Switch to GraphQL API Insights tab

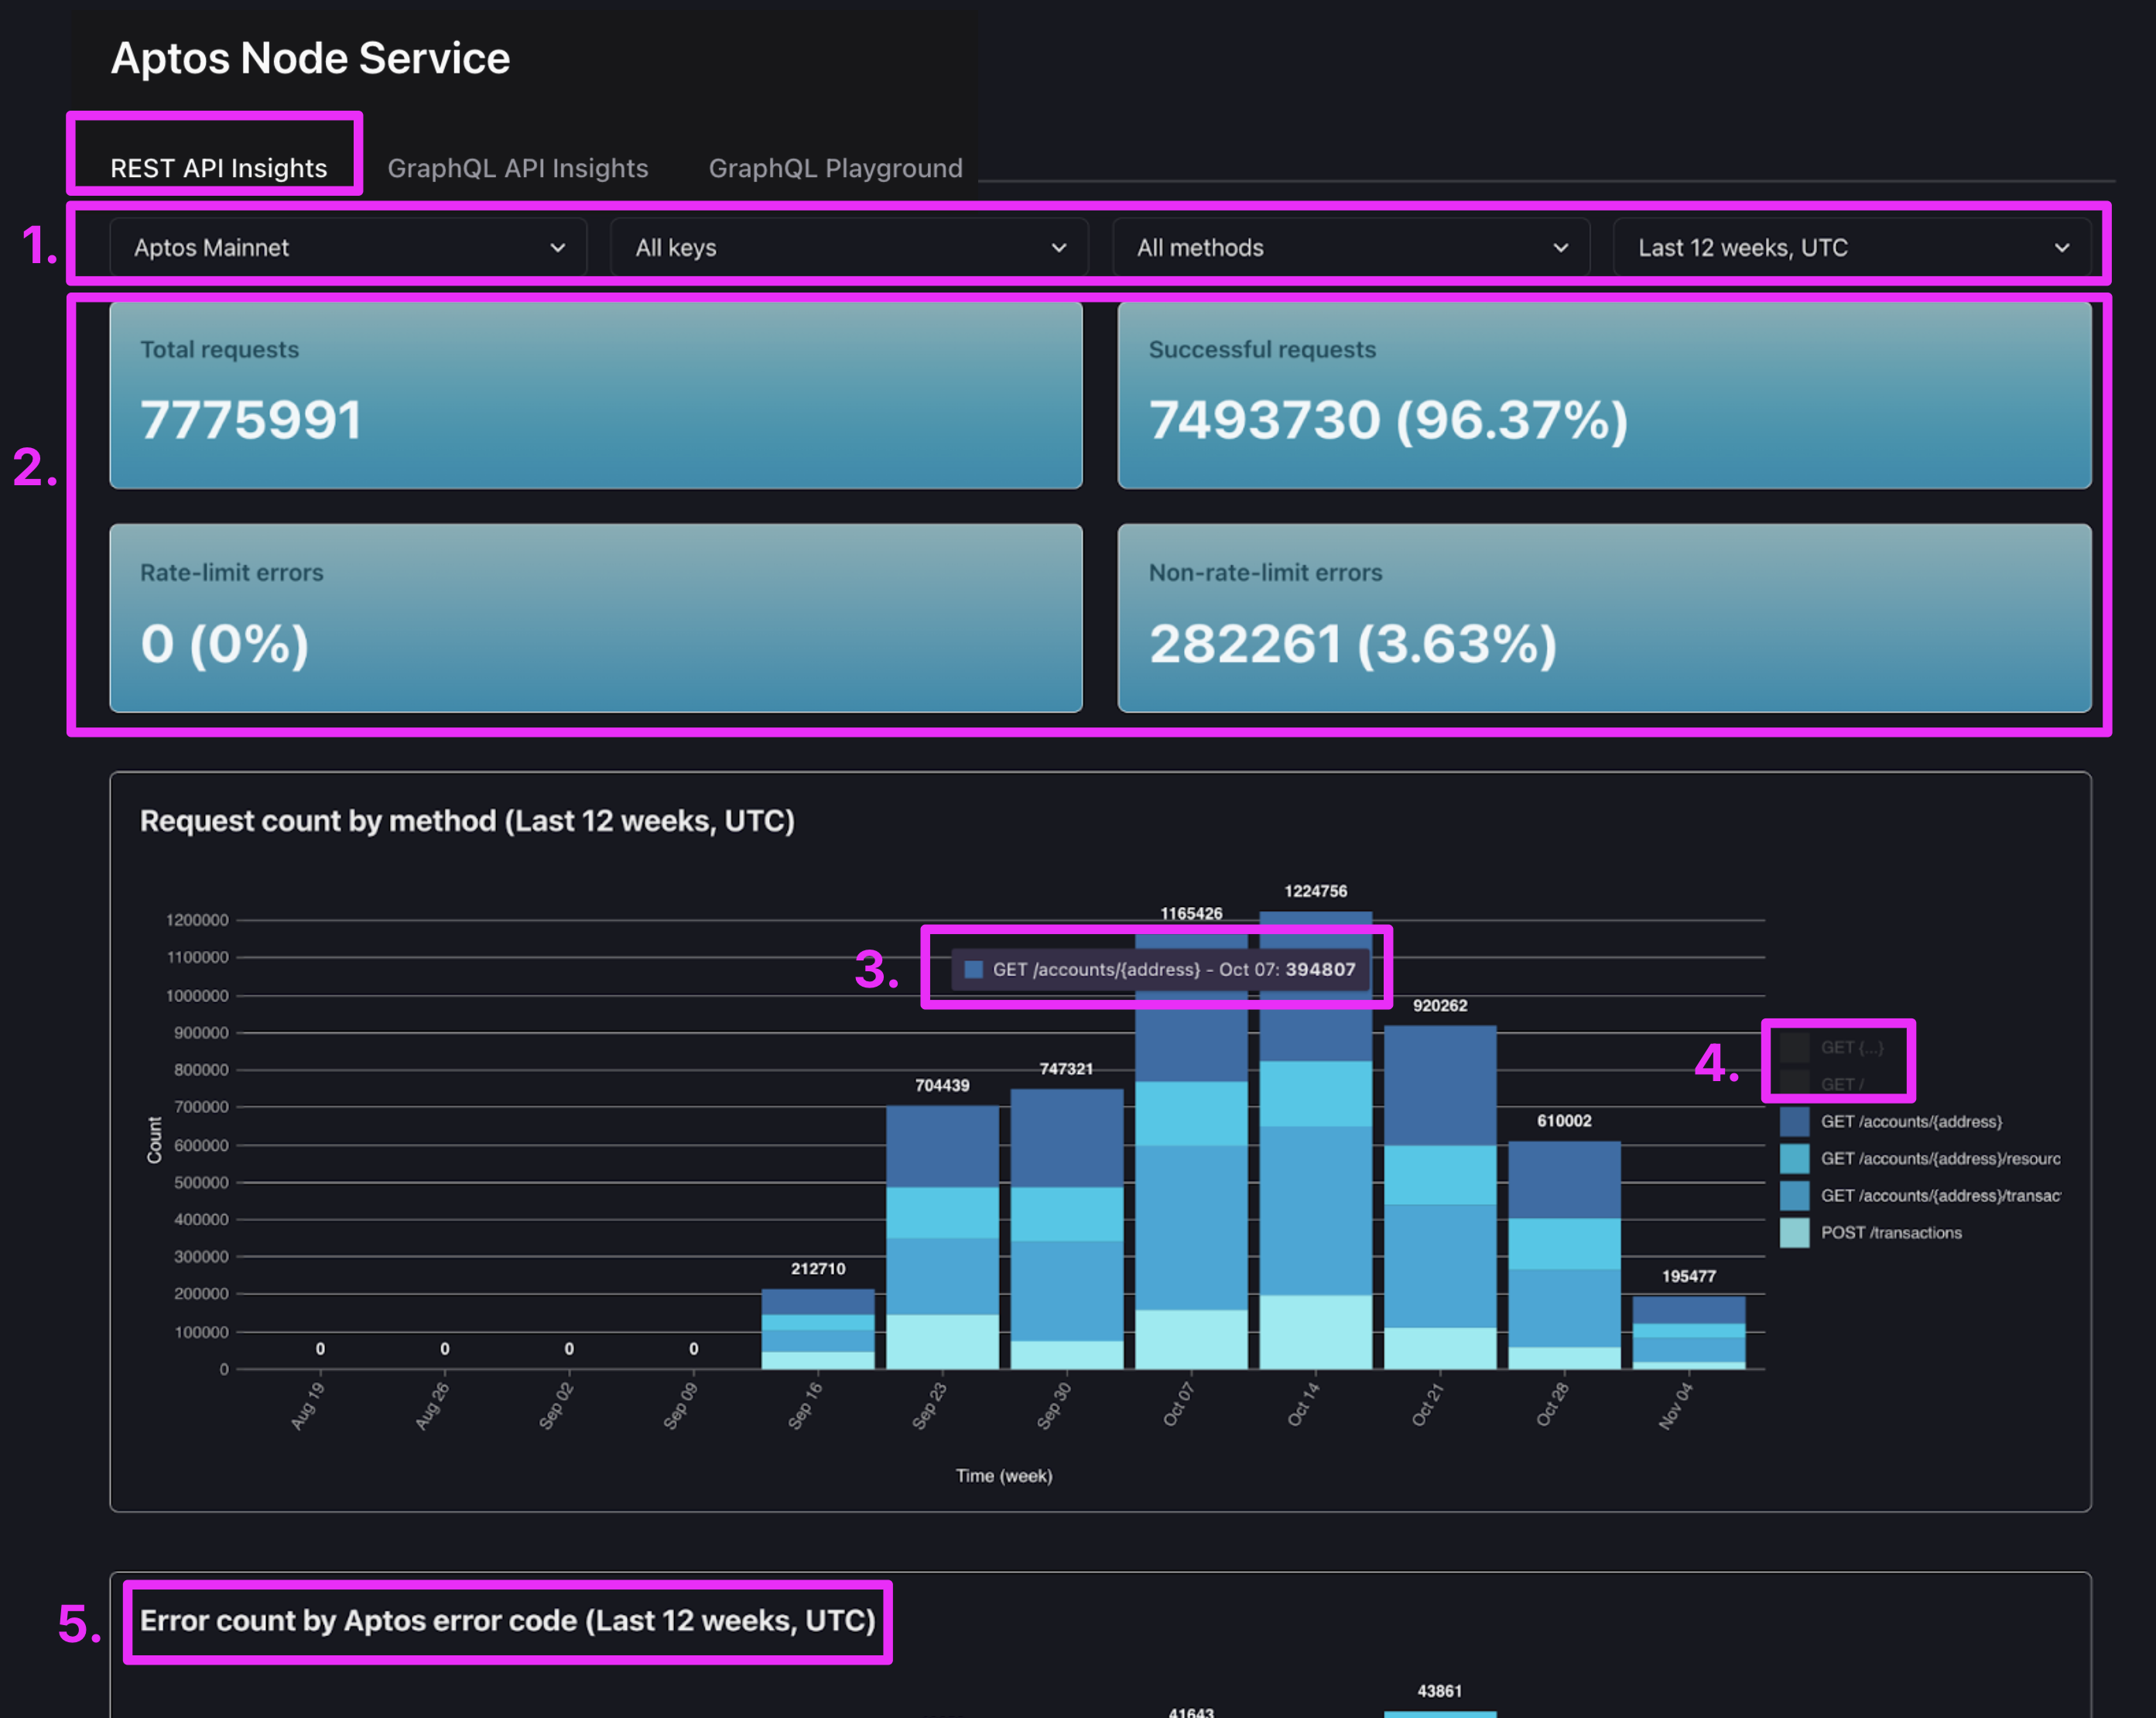point(517,168)
